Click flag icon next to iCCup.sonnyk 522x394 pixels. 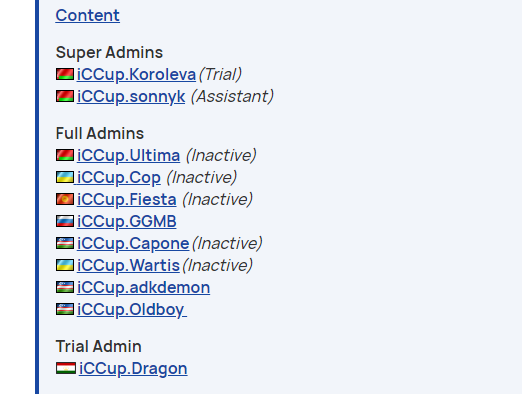[65, 96]
